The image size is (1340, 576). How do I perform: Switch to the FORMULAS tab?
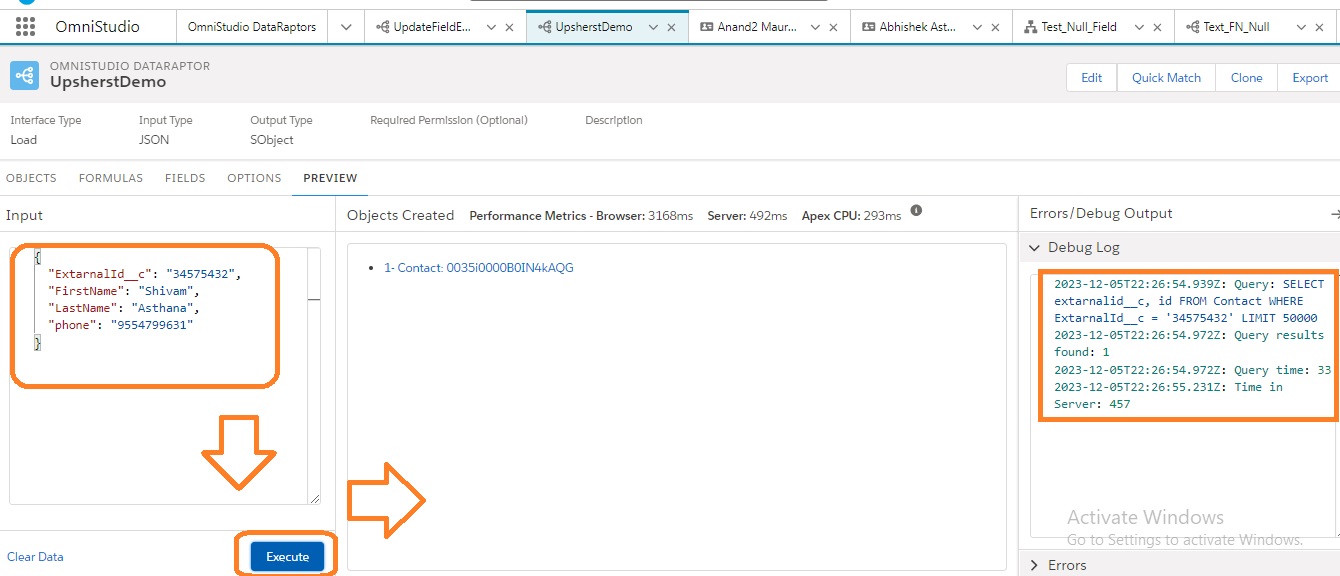click(x=111, y=178)
